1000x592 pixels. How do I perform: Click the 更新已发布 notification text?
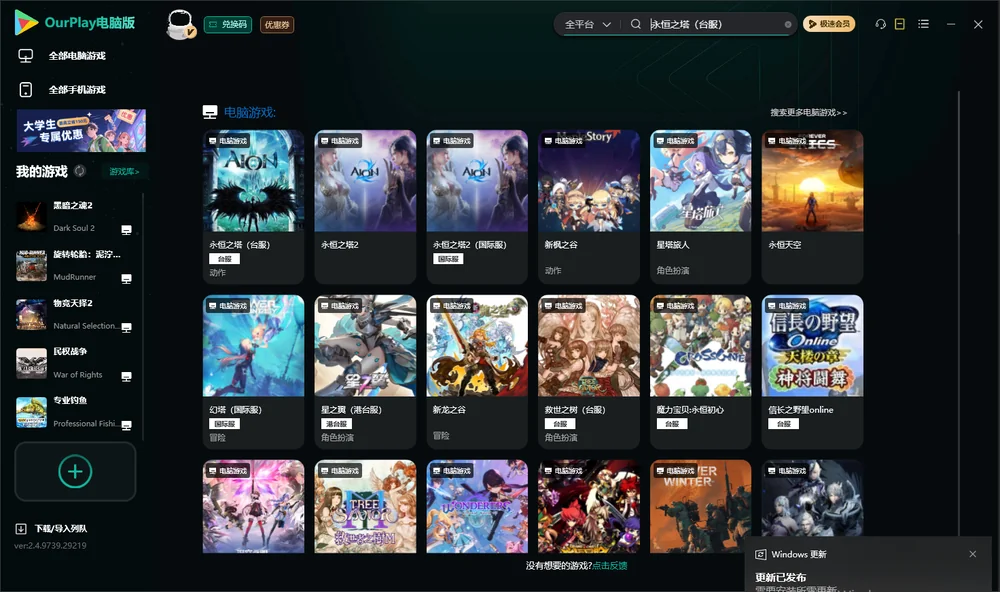[781, 577]
